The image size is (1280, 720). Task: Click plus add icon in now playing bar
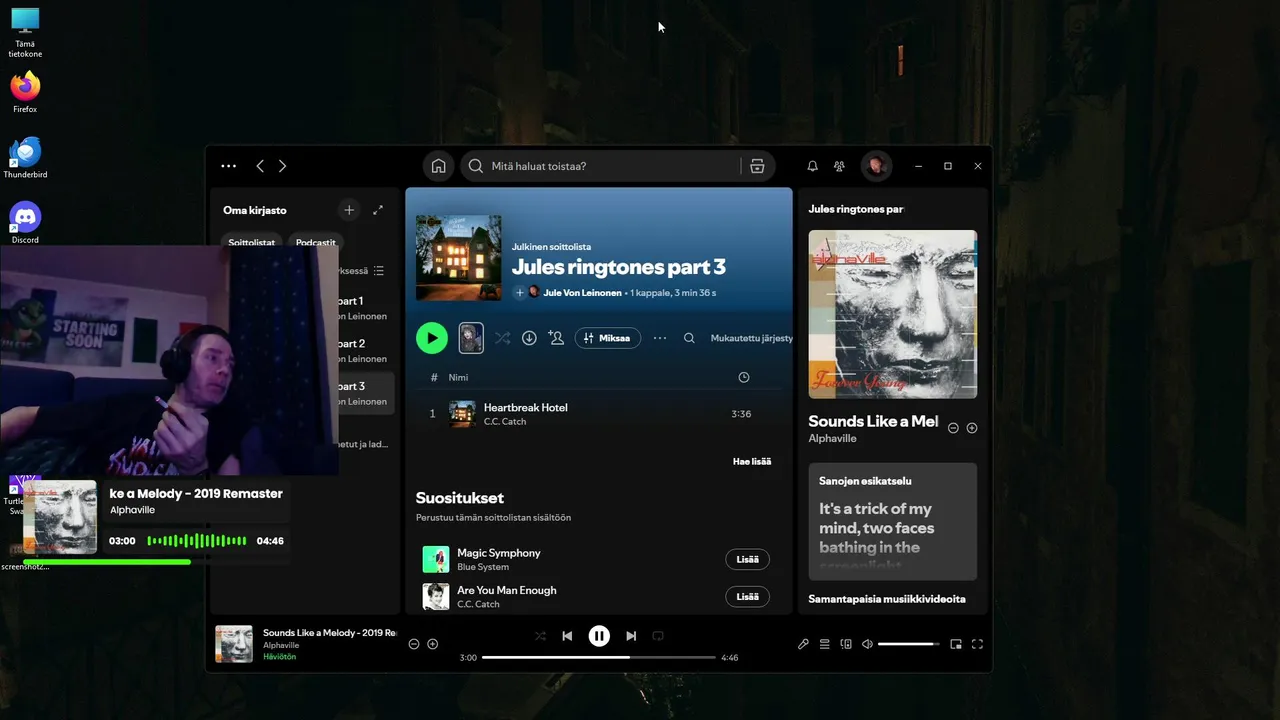tap(433, 644)
